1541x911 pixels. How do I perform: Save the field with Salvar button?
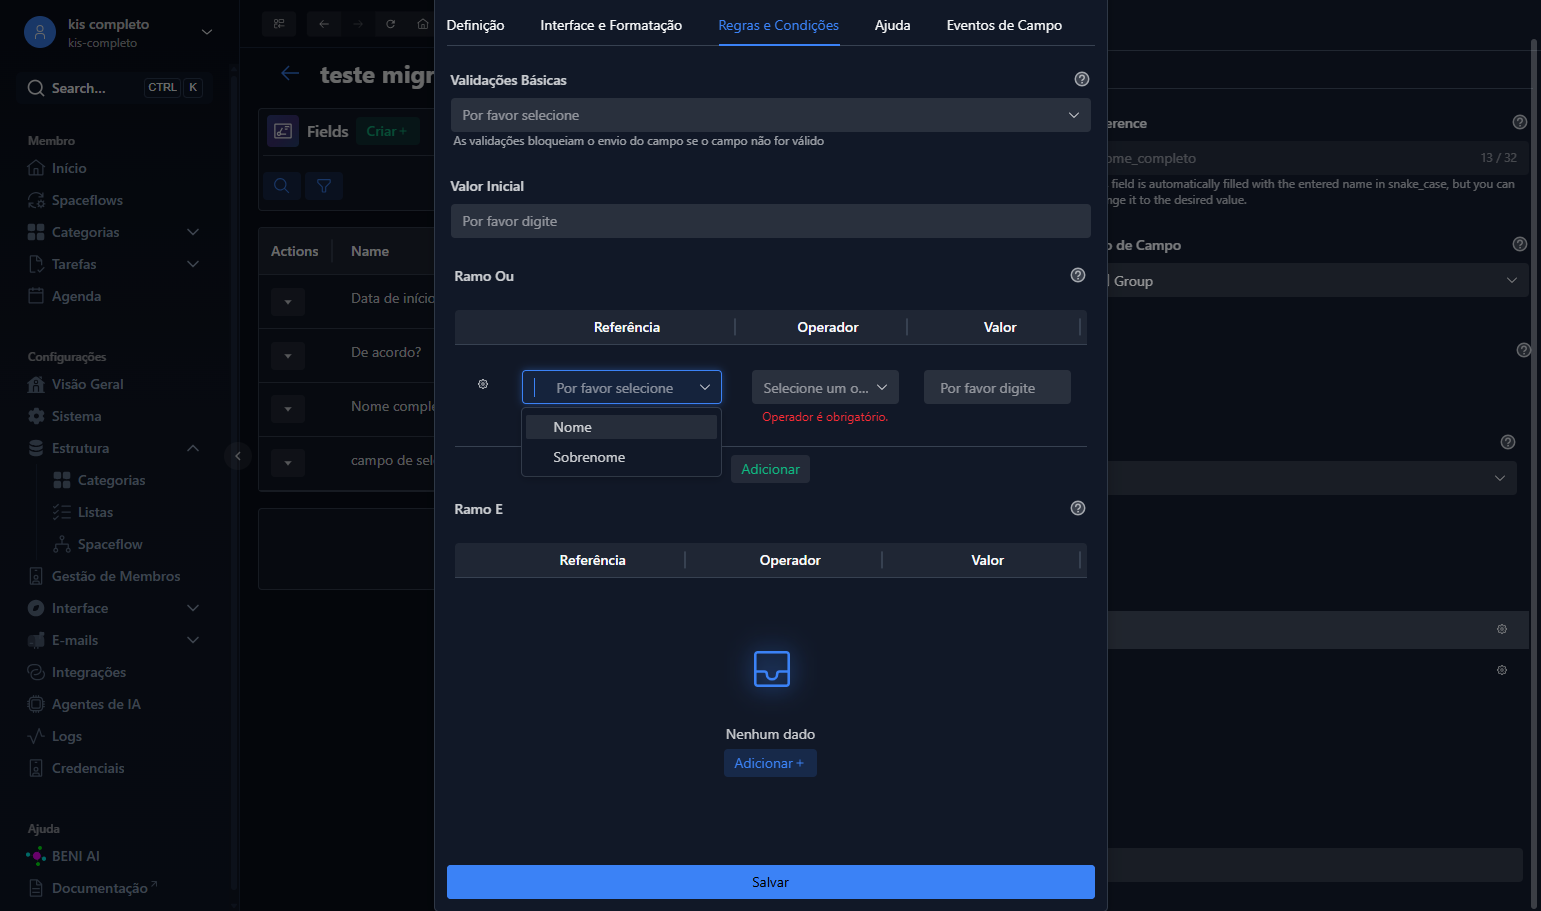(770, 882)
